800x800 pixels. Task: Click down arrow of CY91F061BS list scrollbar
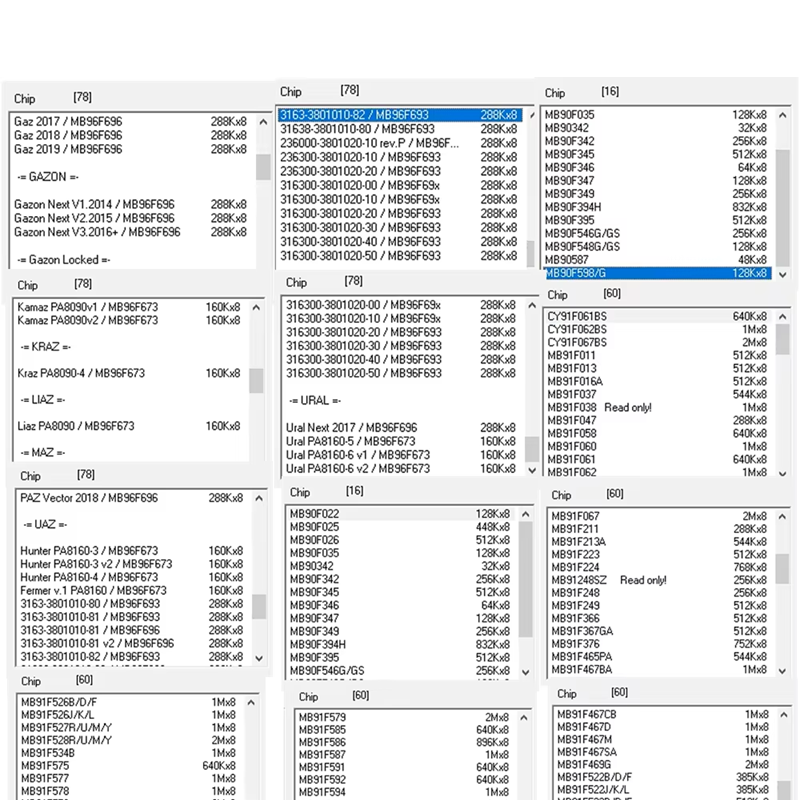783,473
